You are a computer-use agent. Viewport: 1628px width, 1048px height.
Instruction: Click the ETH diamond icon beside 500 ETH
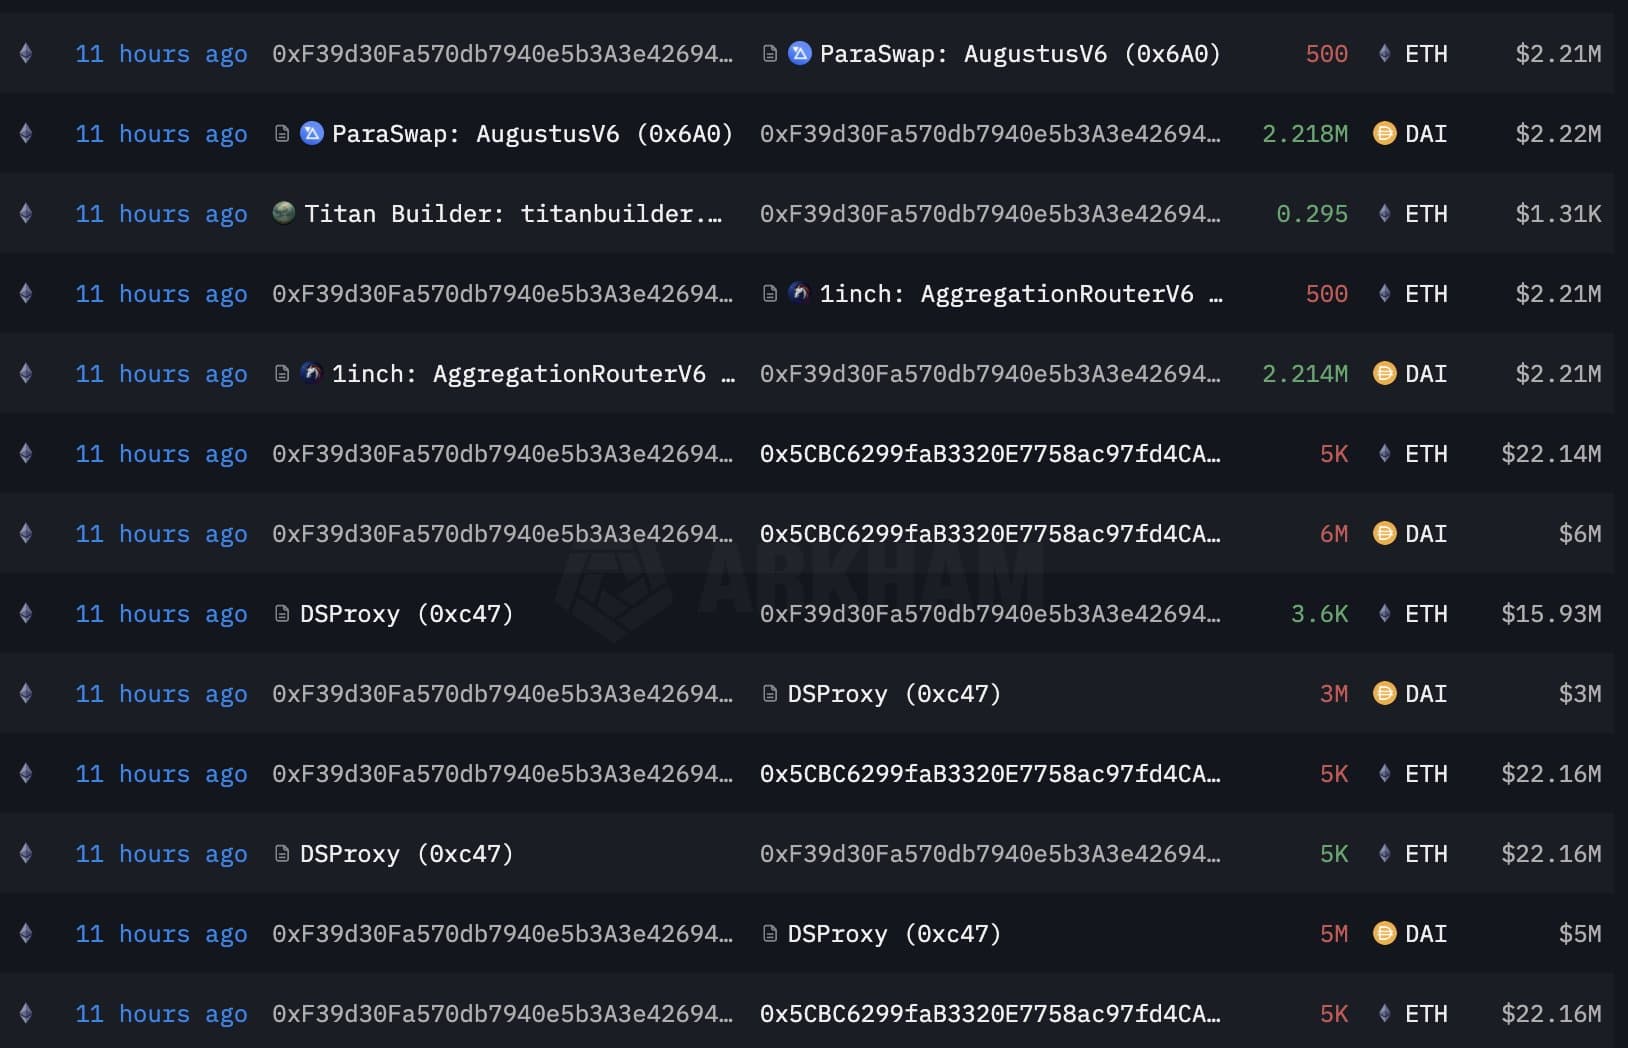(1384, 54)
